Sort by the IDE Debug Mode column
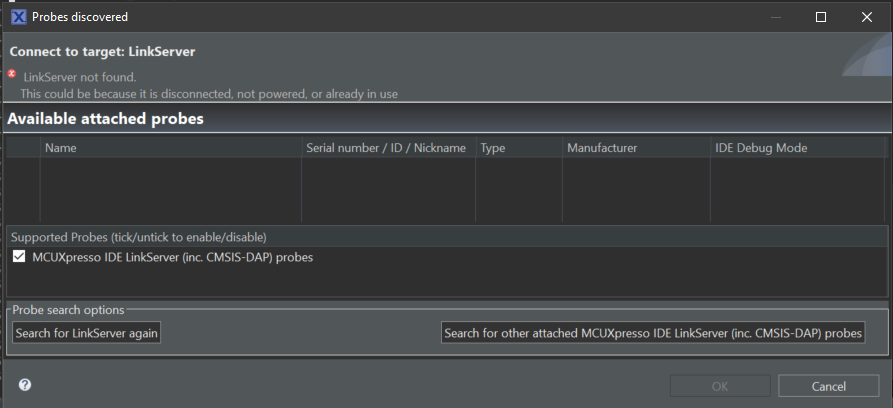Image resolution: width=893 pixels, height=408 pixels. pos(796,148)
